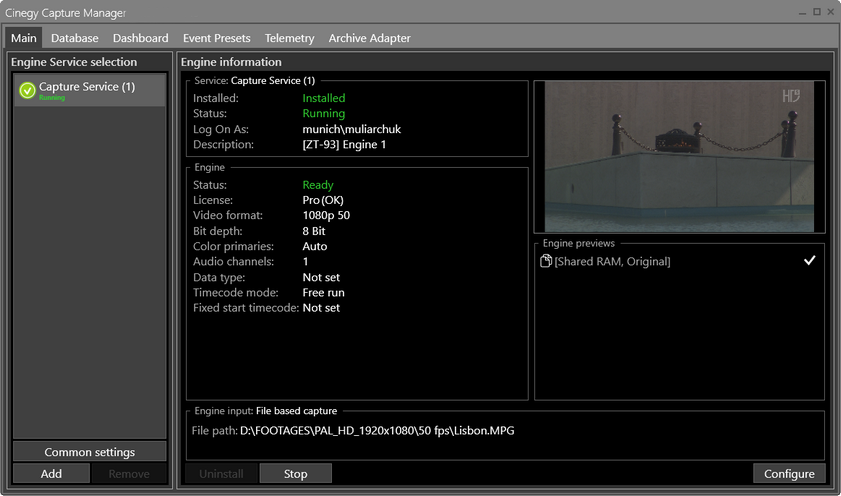841x496 pixels.
Task: Click the Remove button
Action: [129, 474]
